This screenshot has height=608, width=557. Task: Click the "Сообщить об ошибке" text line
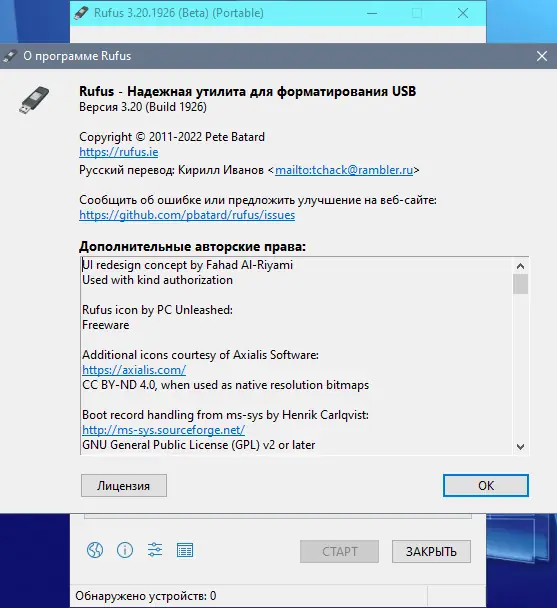[x=258, y=200]
